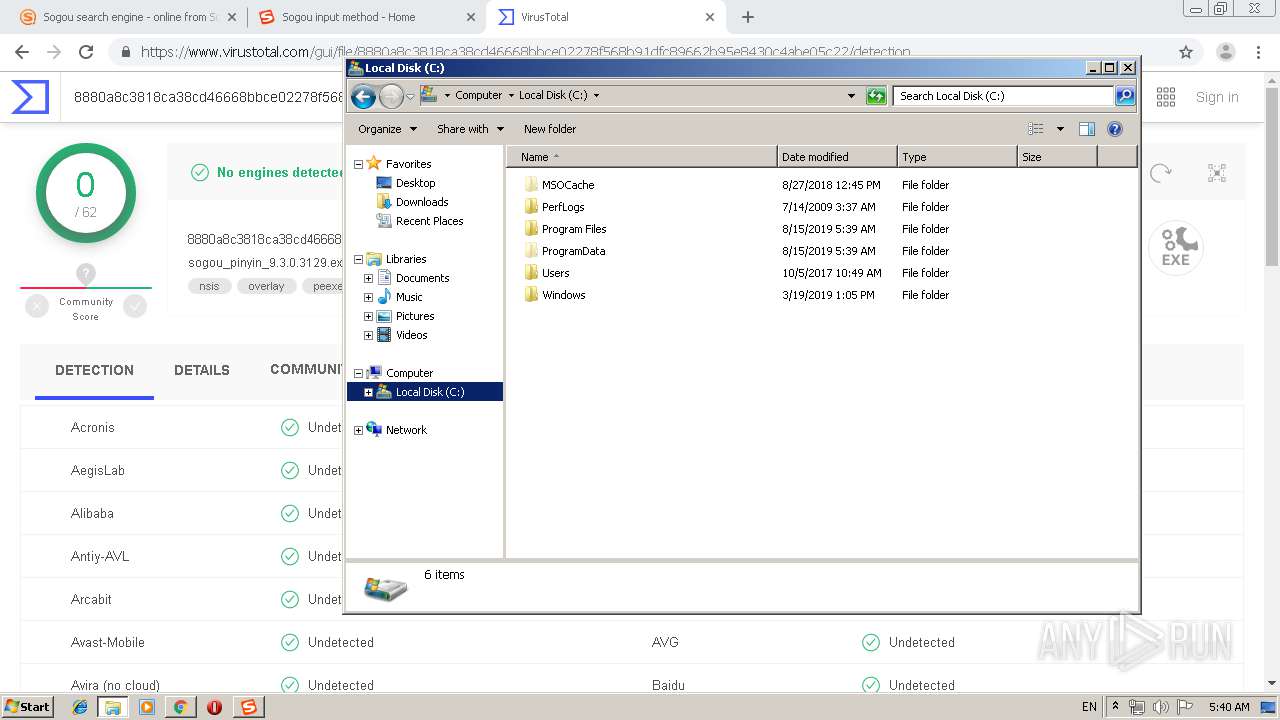Focus the Search Local Disk (C:) field

click(x=1003, y=96)
